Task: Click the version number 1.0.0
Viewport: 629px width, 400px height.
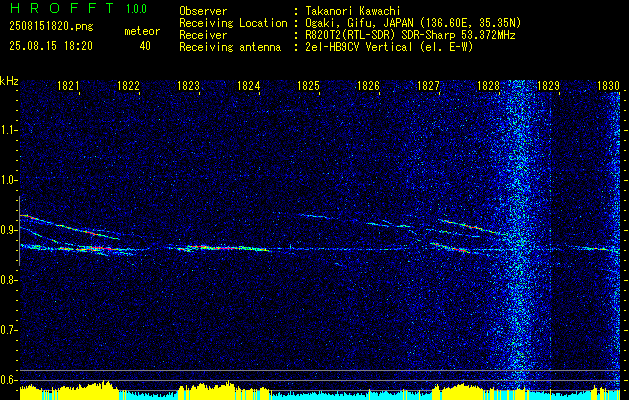Action: (x=136, y=8)
